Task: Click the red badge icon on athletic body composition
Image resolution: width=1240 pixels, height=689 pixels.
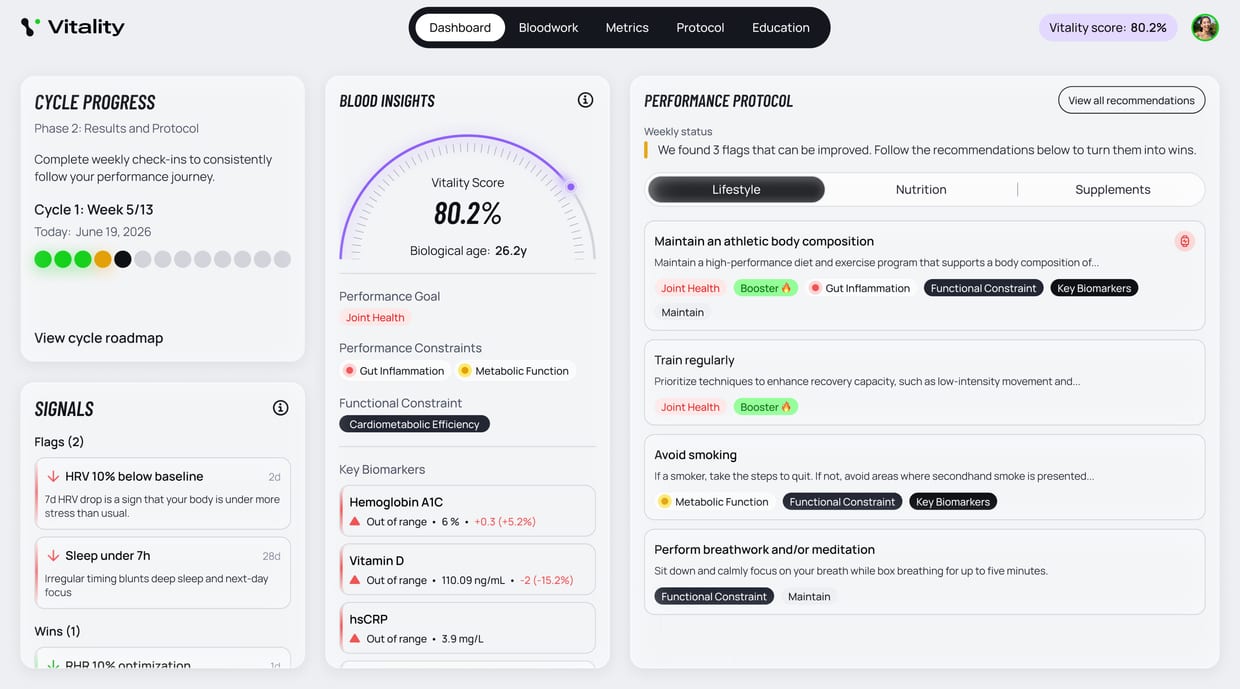Action: [1184, 241]
